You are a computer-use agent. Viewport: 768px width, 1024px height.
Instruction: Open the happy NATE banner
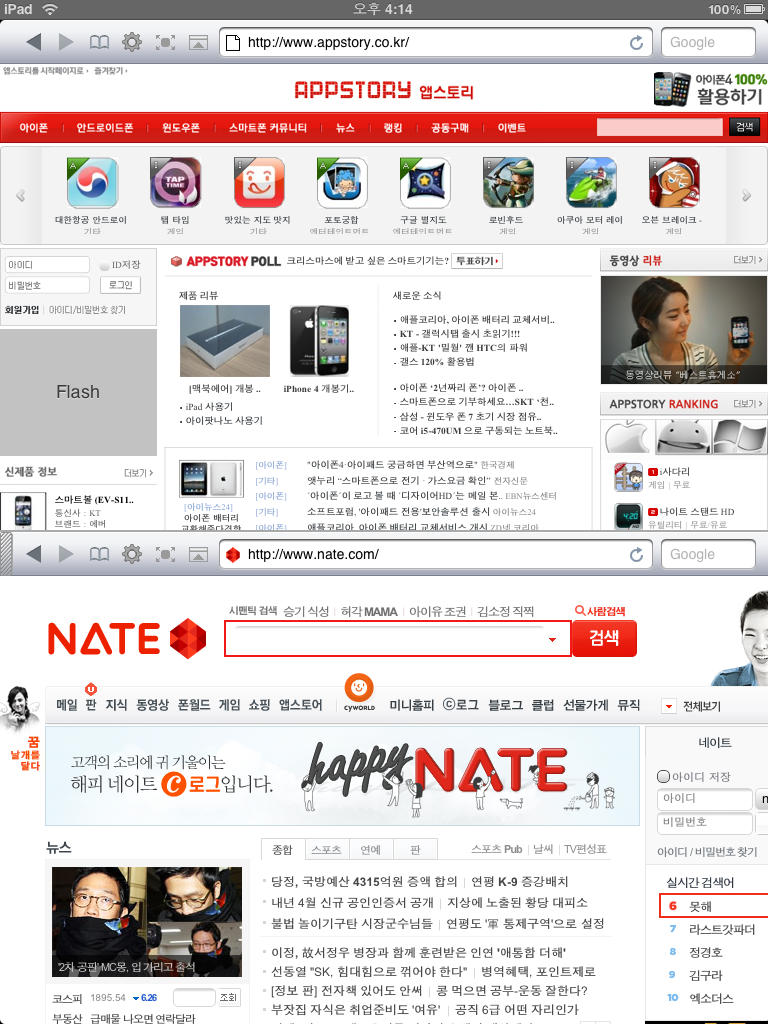342,776
